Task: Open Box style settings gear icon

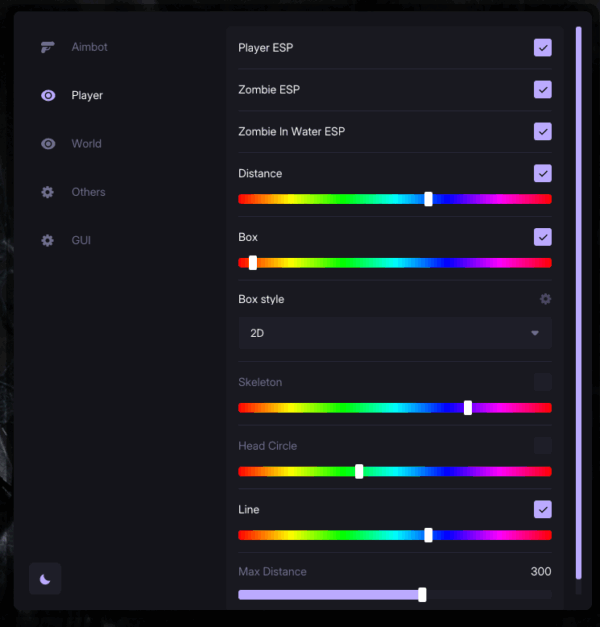Action: click(x=545, y=299)
